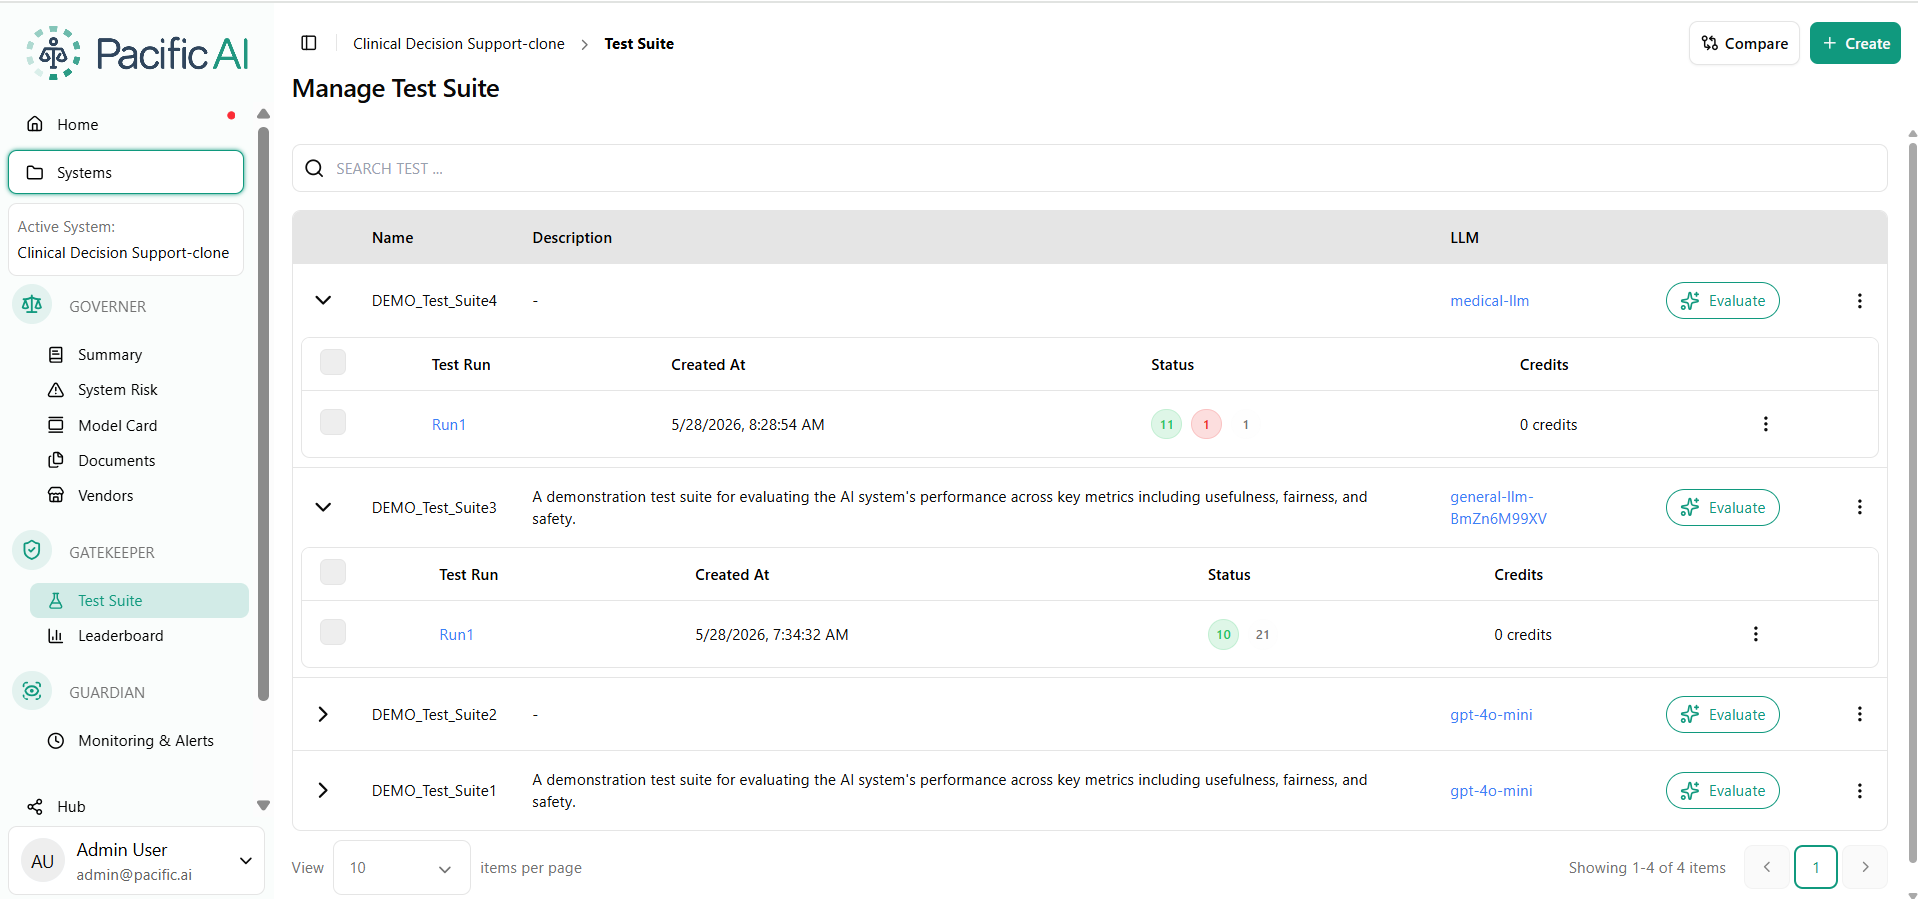Open gpt-4o-mini link for DEMO_Test_Suite2

click(x=1491, y=715)
